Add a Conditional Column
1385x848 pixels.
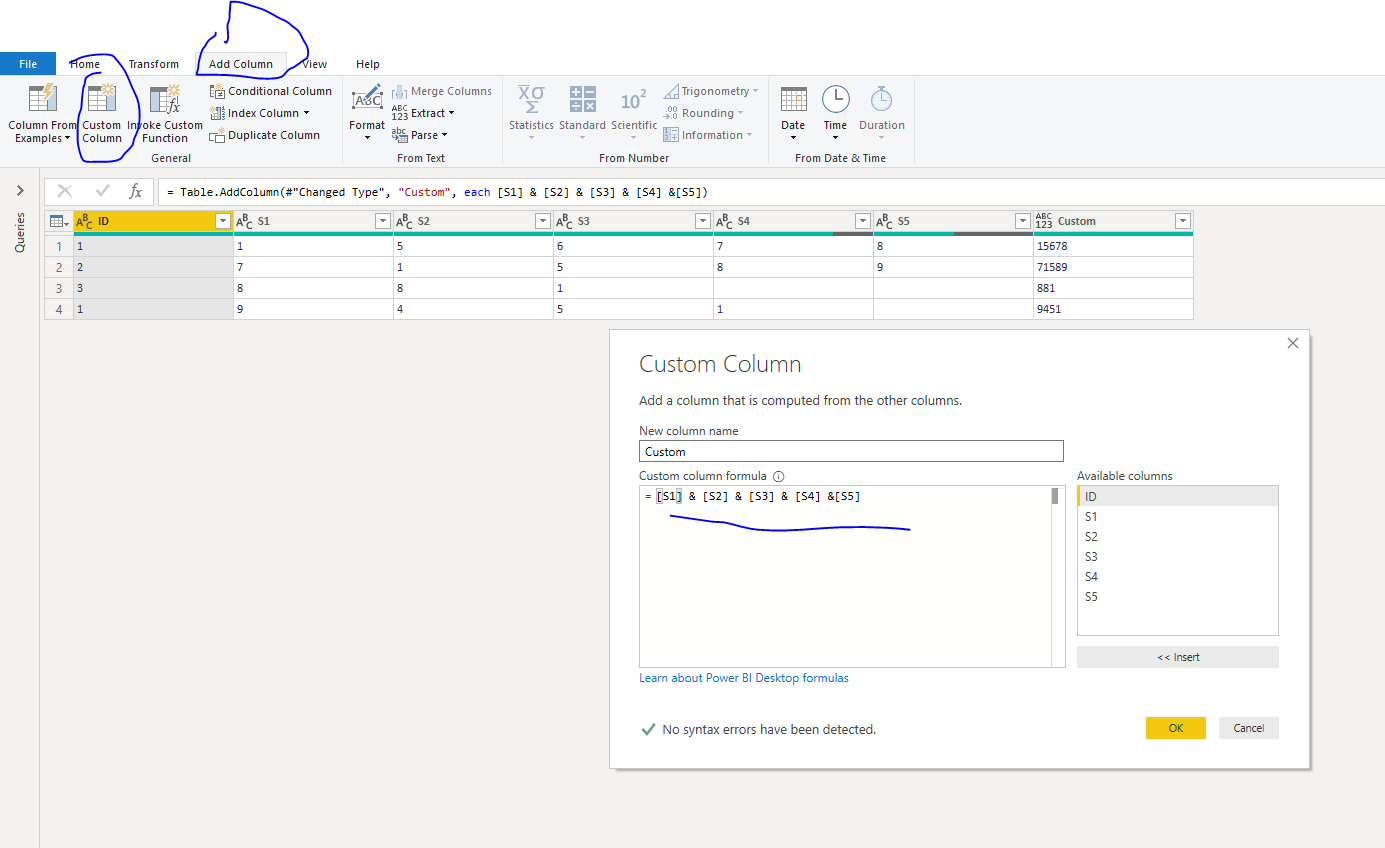click(271, 91)
